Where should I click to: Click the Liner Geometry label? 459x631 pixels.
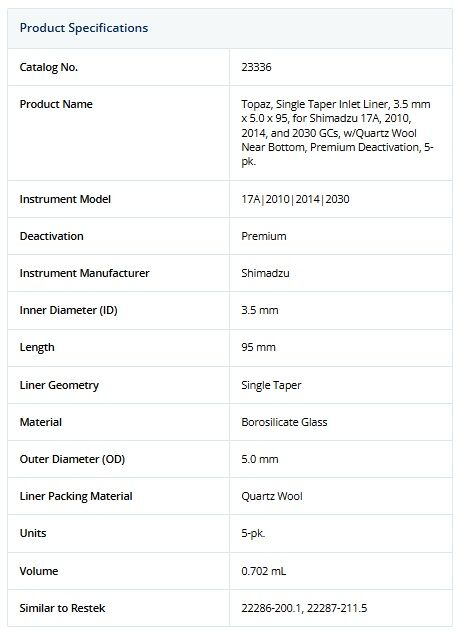pyautogui.click(x=59, y=385)
